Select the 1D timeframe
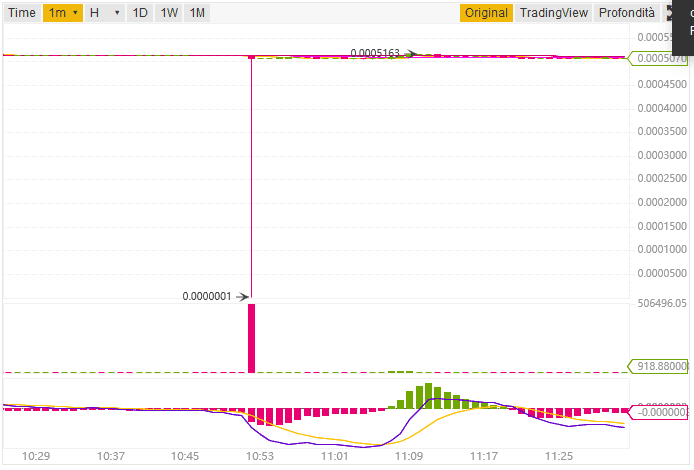Image resolution: width=694 pixels, height=470 pixels. (141, 13)
